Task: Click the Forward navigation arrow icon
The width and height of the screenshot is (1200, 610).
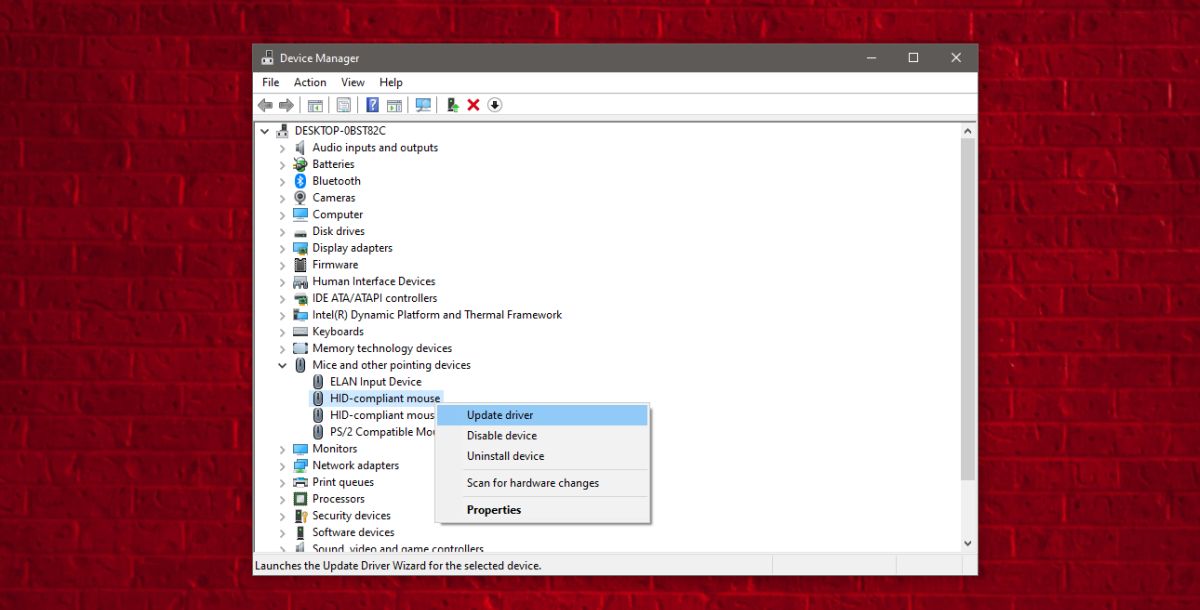Action: tap(285, 104)
